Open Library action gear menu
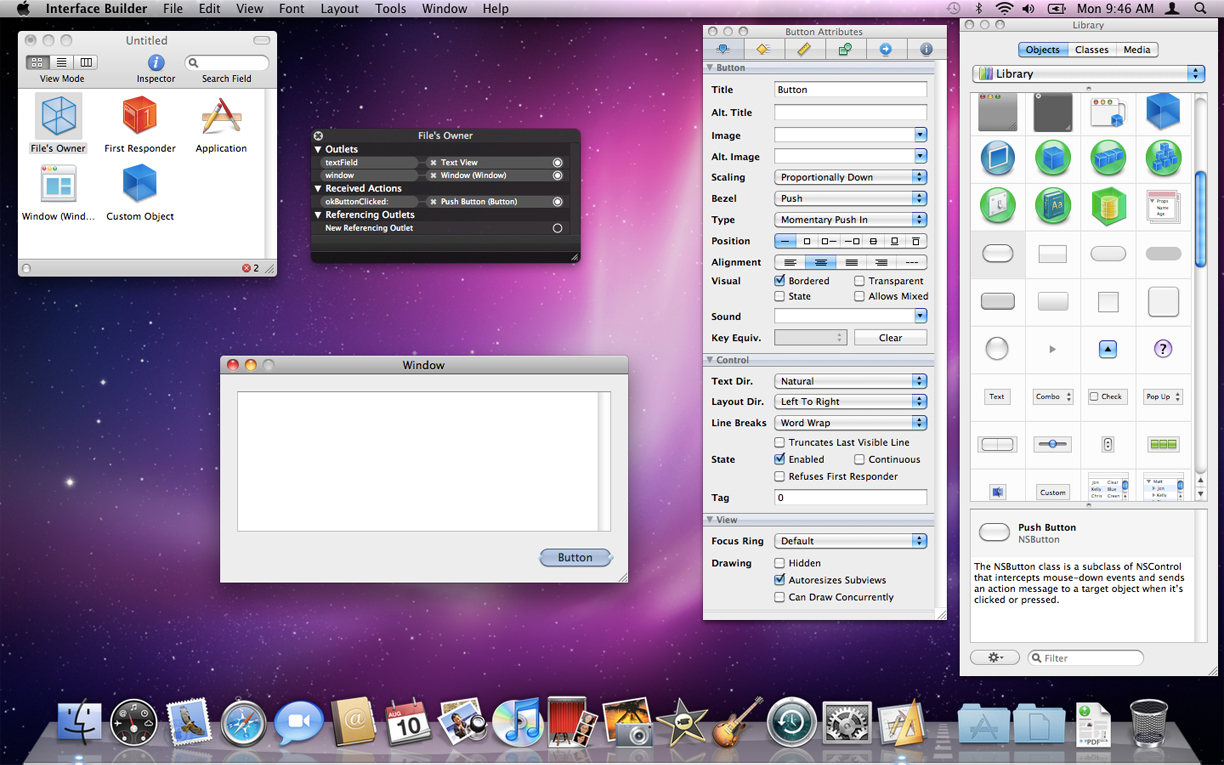Image resolution: width=1224 pixels, height=765 pixels. pos(994,658)
